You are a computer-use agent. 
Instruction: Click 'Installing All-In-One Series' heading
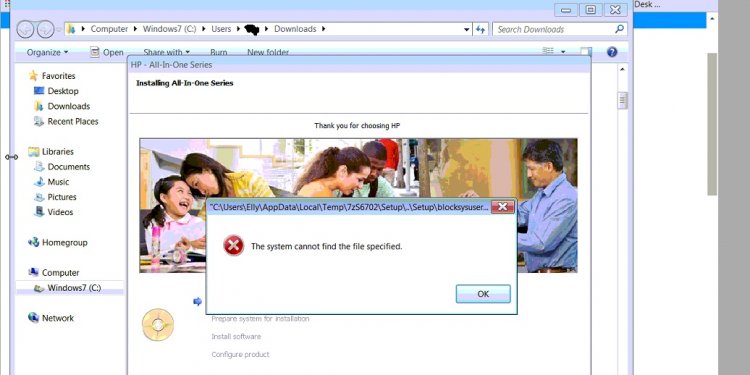click(x=185, y=83)
